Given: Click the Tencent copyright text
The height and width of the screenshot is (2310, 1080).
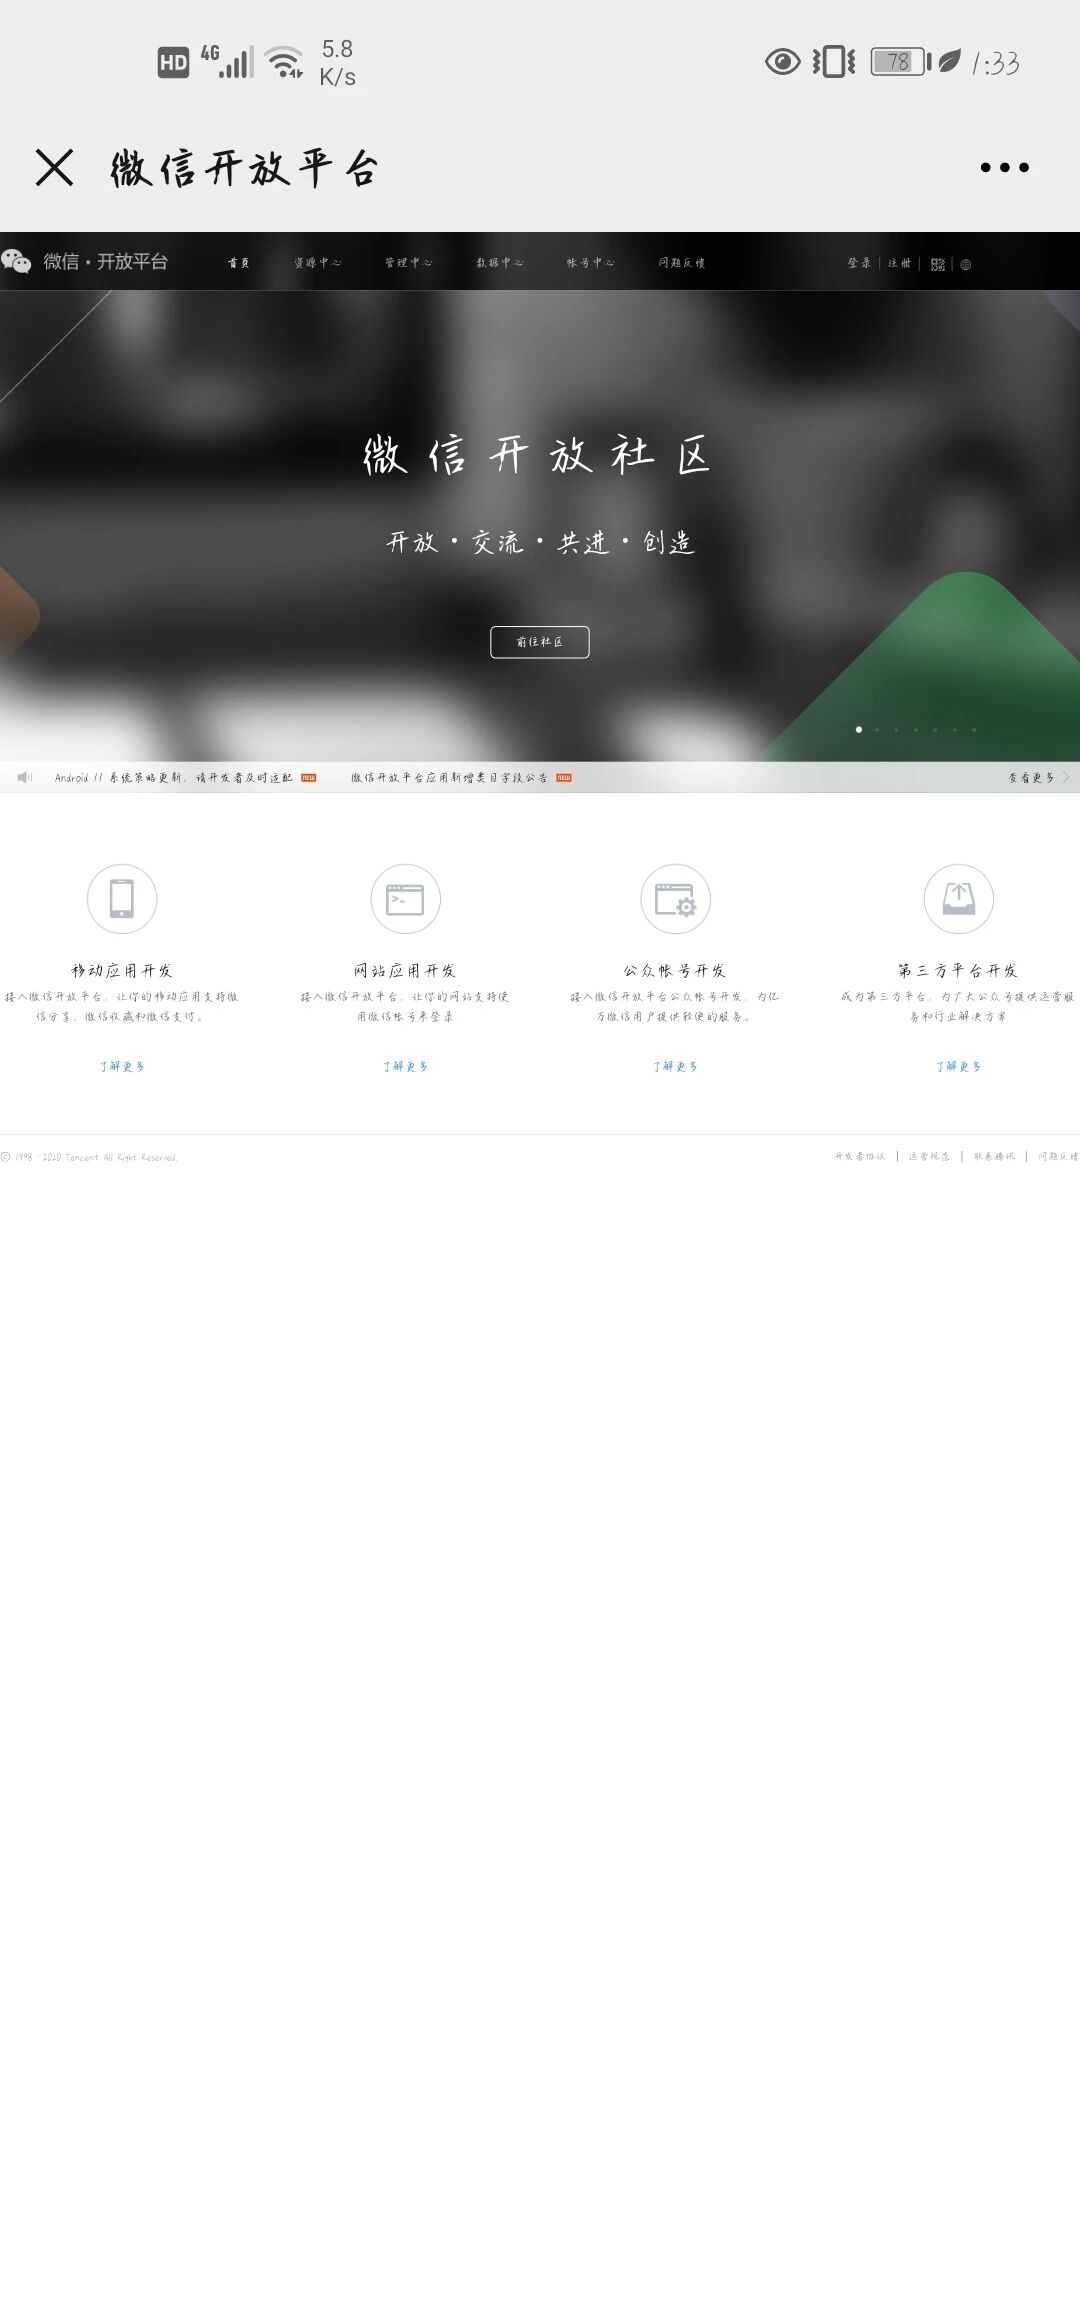Looking at the screenshot, I should (x=89, y=1157).
